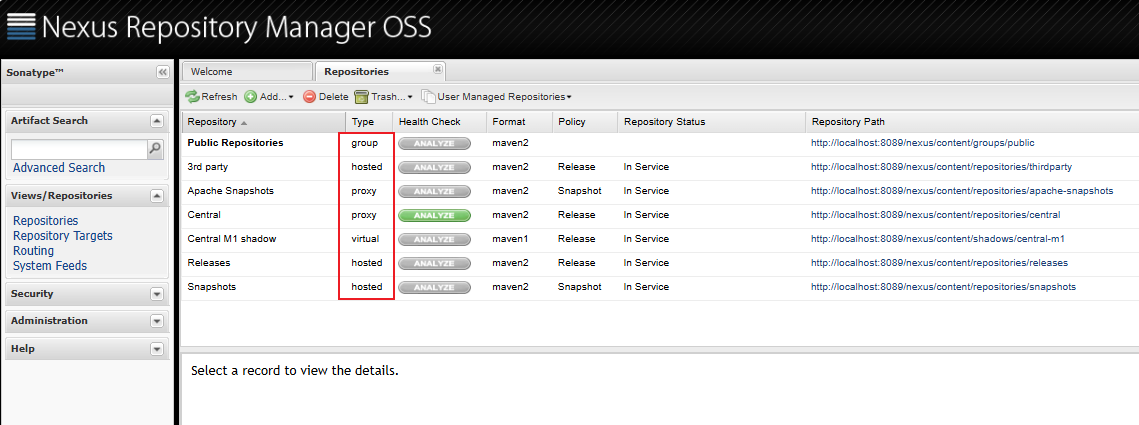This screenshot has width=1139, height=425.
Task: Switch to the Welcome tab
Action: click(x=247, y=71)
